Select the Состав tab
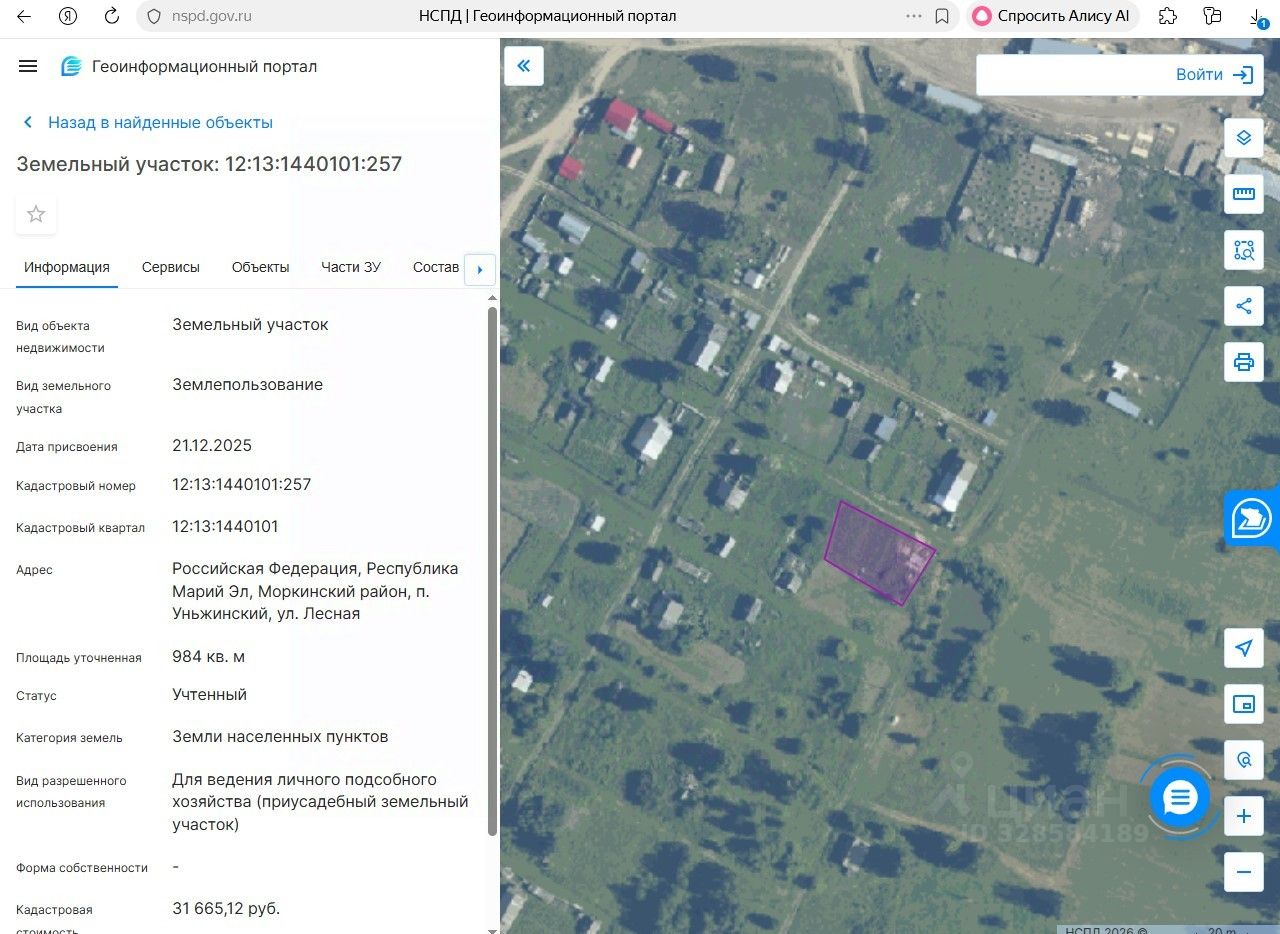1280x934 pixels. [x=436, y=267]
